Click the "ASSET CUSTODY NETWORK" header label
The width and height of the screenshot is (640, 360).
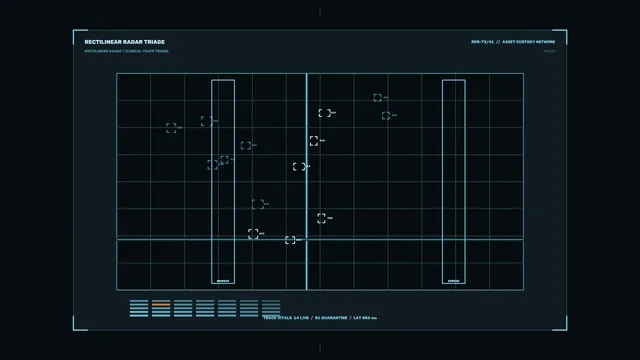click(529, 42)
